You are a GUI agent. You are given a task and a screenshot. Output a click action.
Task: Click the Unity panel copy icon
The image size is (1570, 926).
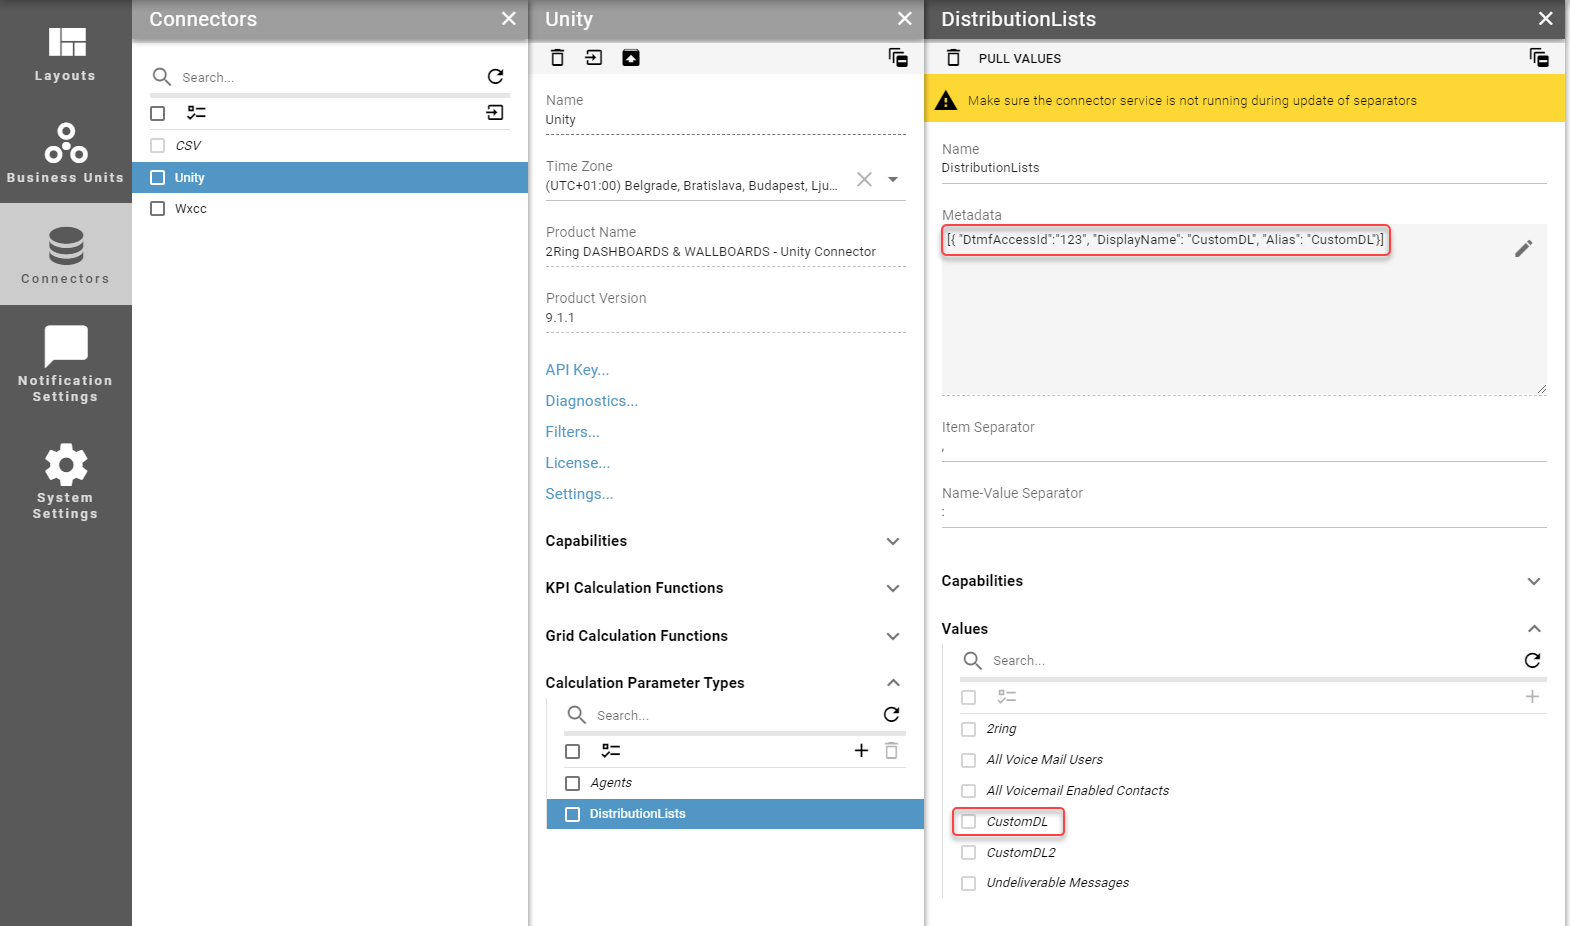[898, 58]
